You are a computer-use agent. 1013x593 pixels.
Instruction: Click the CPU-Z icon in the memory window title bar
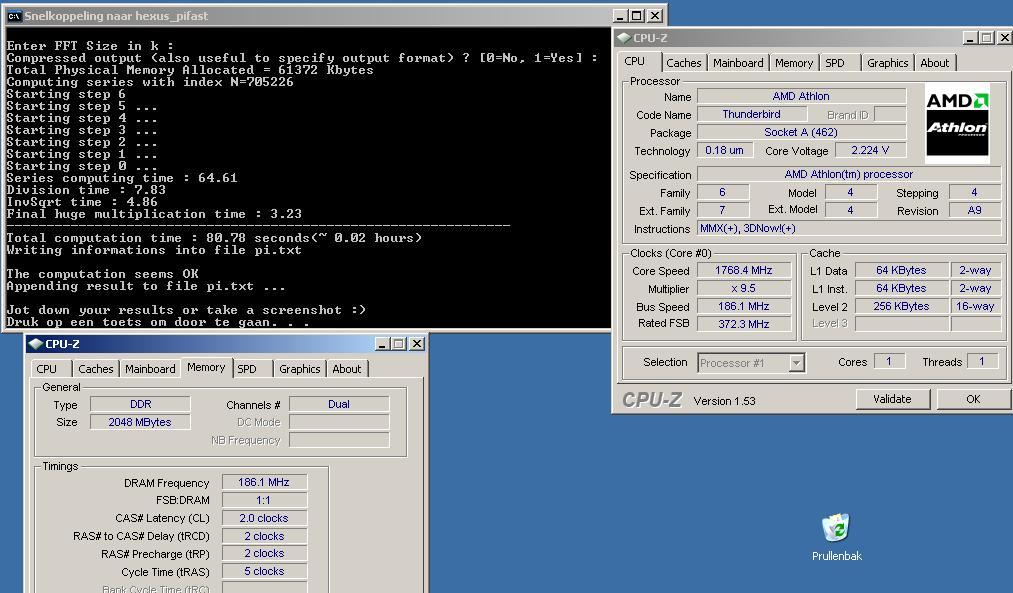tap(36, 344)
